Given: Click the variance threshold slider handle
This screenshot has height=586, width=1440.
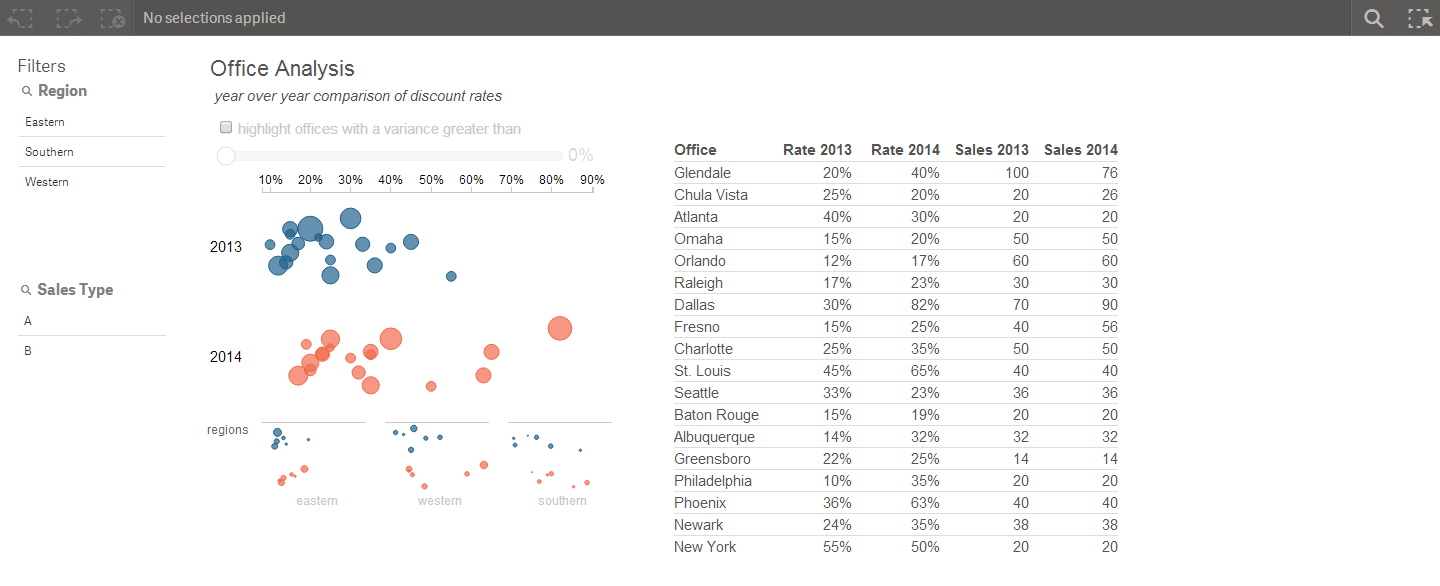Looking at the screenshot, I should [x=225, y=155].
